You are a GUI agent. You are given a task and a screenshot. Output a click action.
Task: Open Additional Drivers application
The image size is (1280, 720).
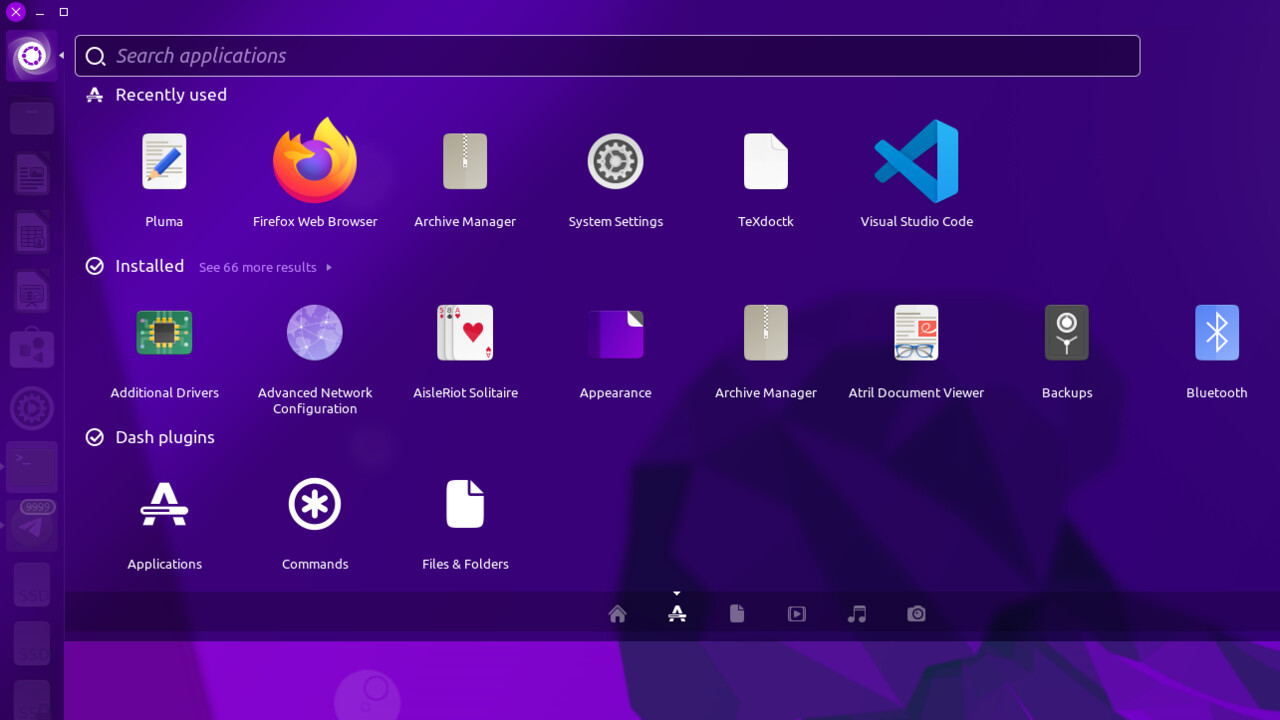click(x=164, y=333)
